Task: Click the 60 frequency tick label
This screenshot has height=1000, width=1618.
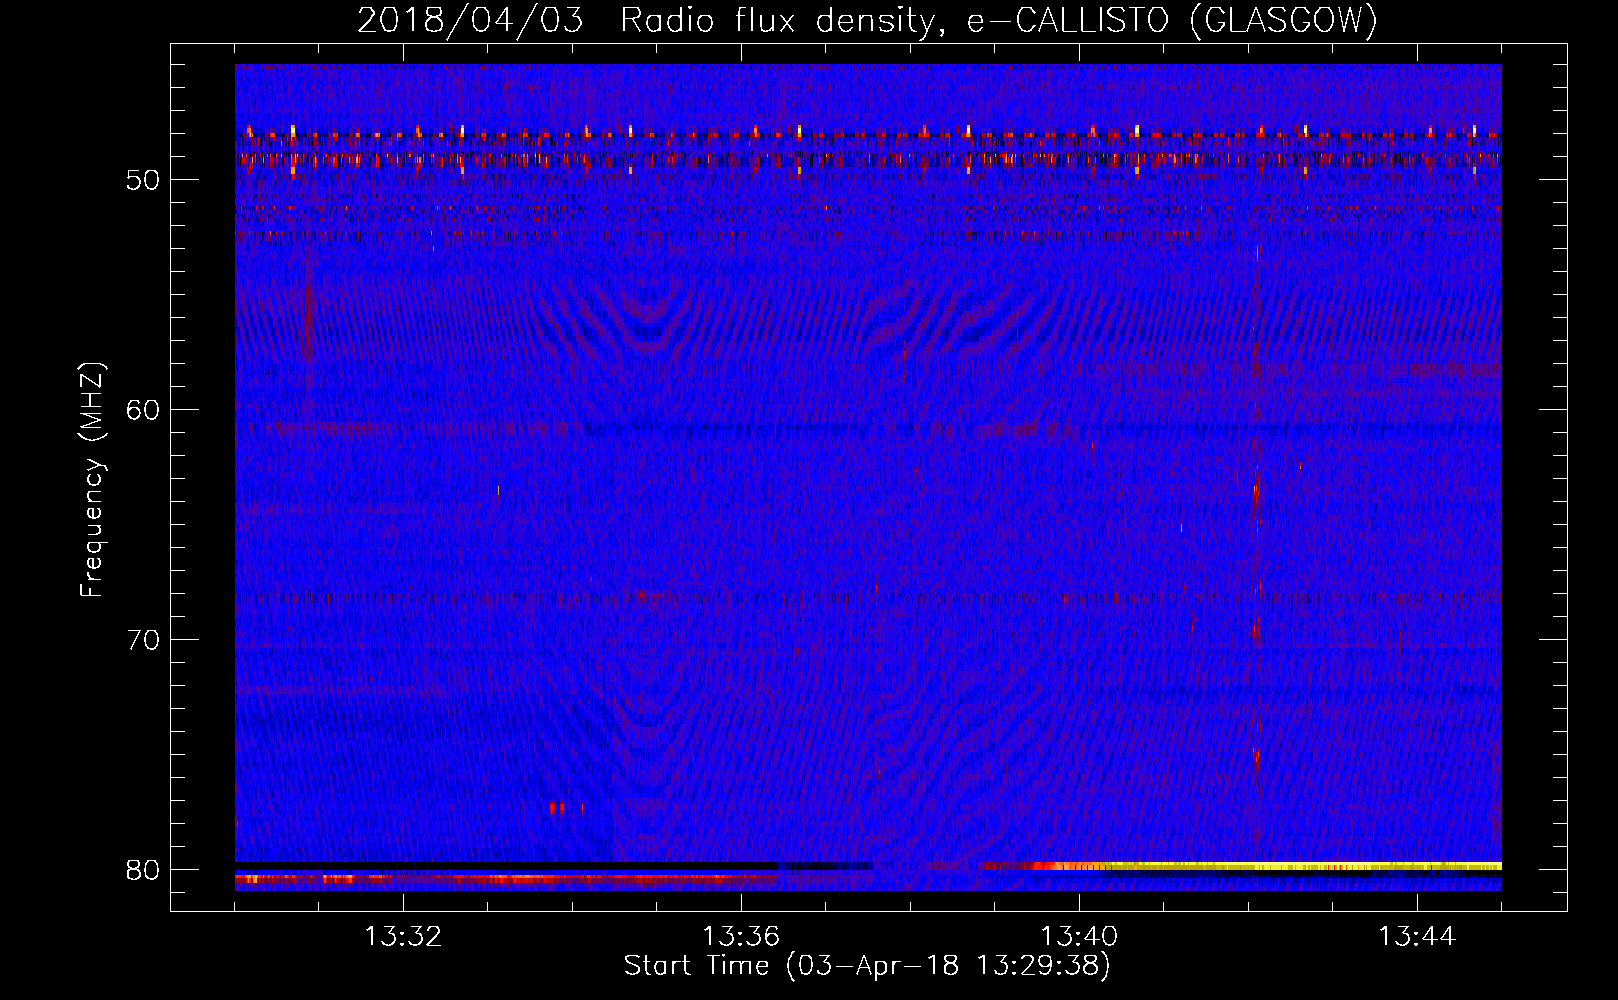Action: pos(143,410)
